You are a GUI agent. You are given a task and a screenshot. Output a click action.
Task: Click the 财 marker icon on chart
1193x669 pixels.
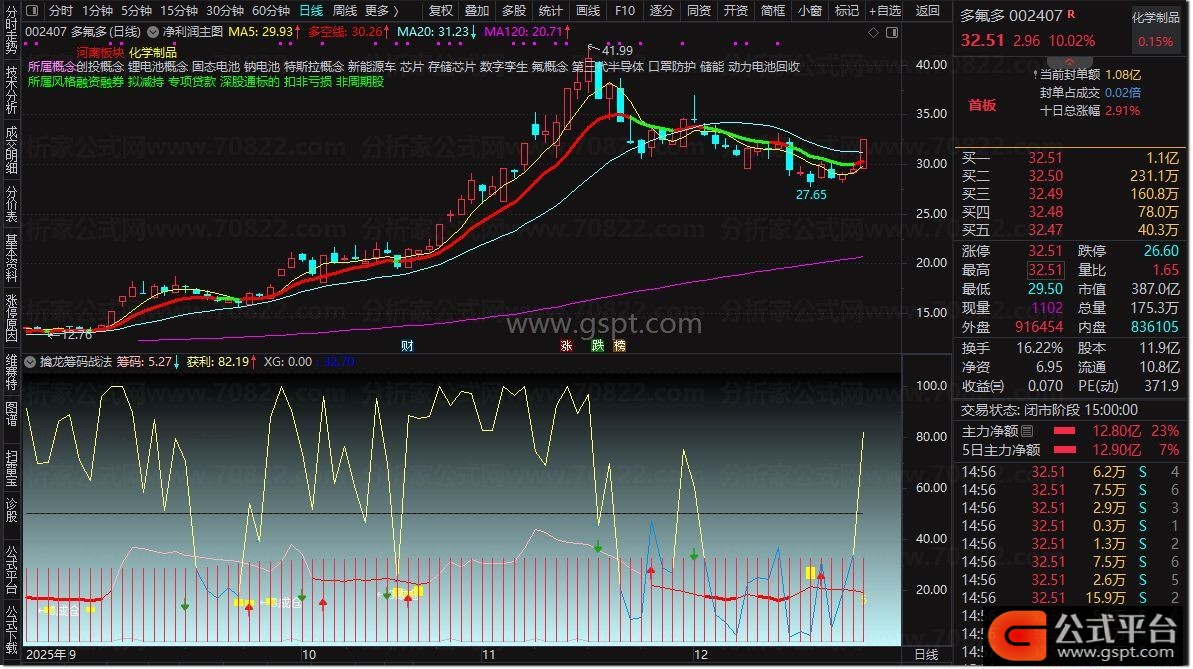click(407, 346)
